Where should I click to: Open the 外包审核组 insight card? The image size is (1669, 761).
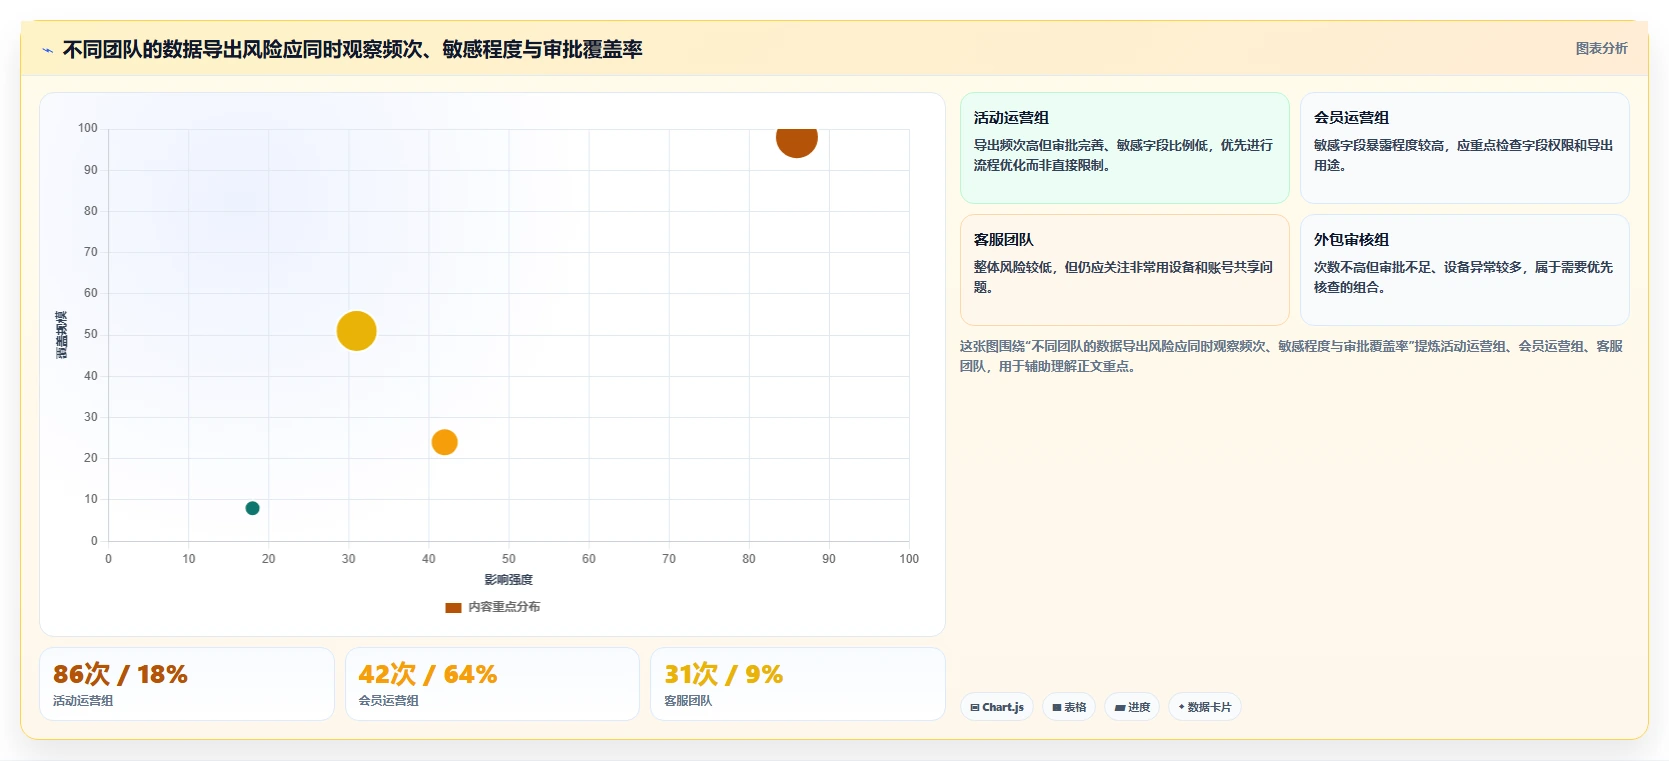pos(1464,270)
